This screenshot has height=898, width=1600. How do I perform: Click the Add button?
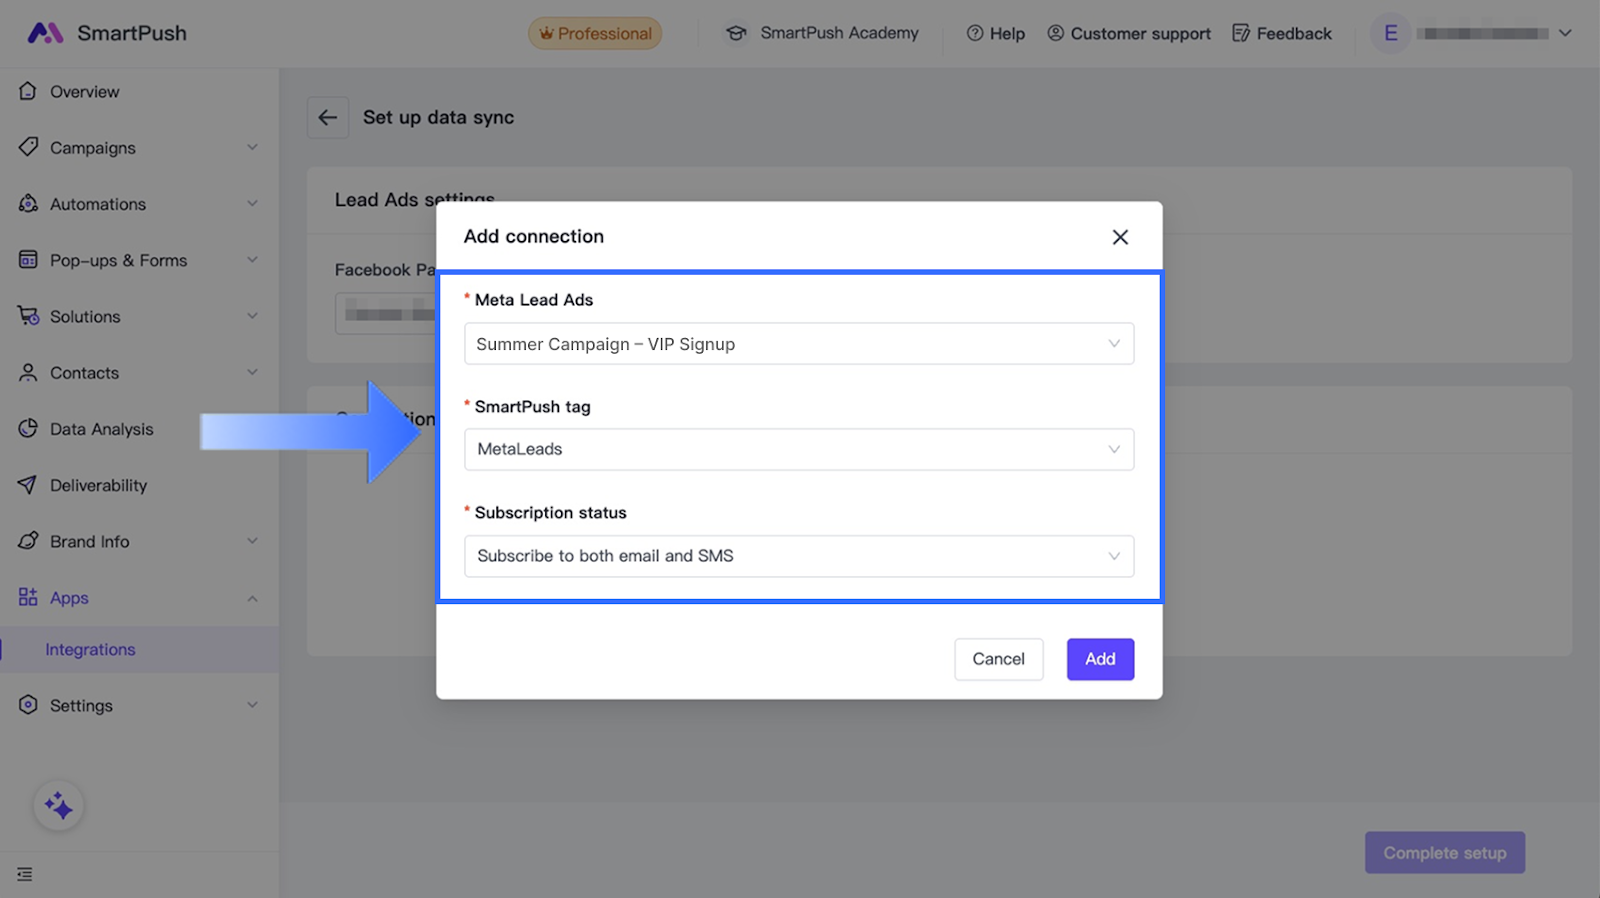coord(1100,659)
